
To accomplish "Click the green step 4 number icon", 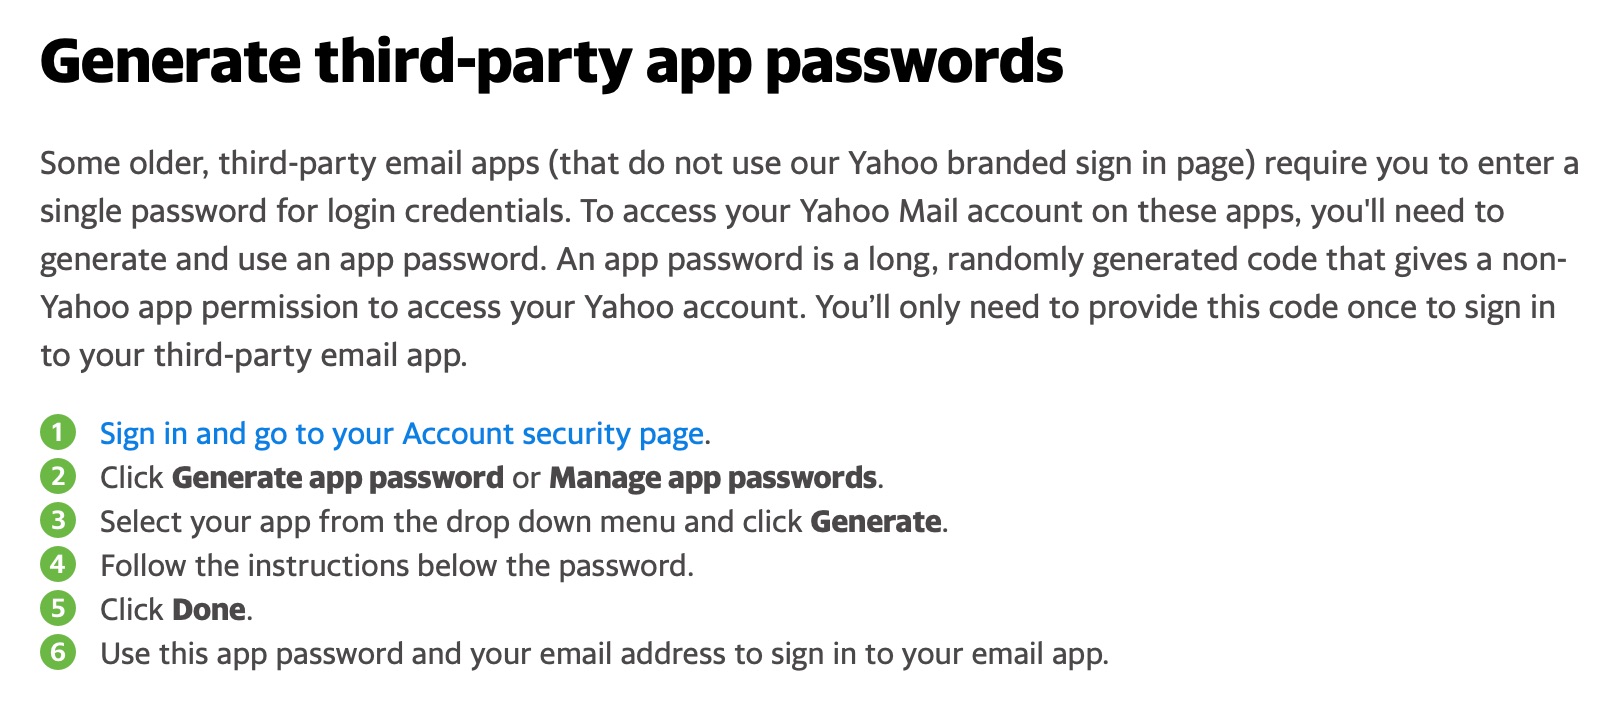I will (x=58, y=565).
